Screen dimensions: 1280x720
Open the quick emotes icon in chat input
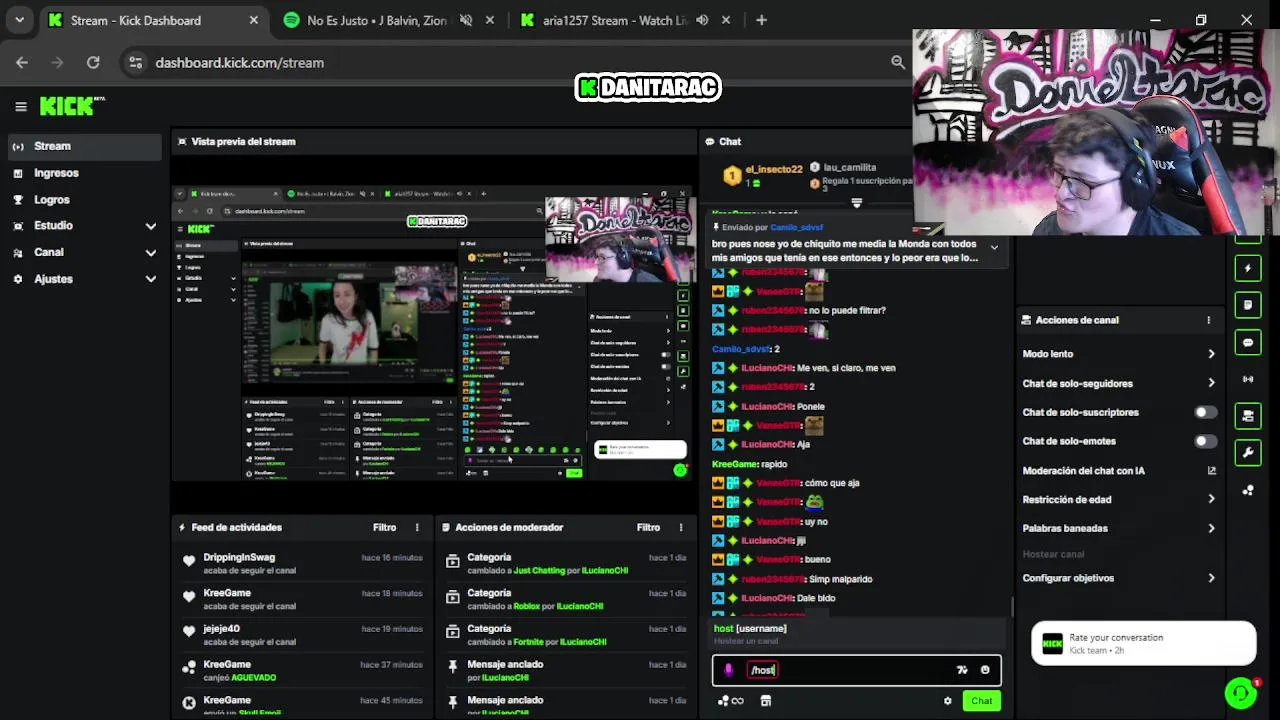(962, 670)
